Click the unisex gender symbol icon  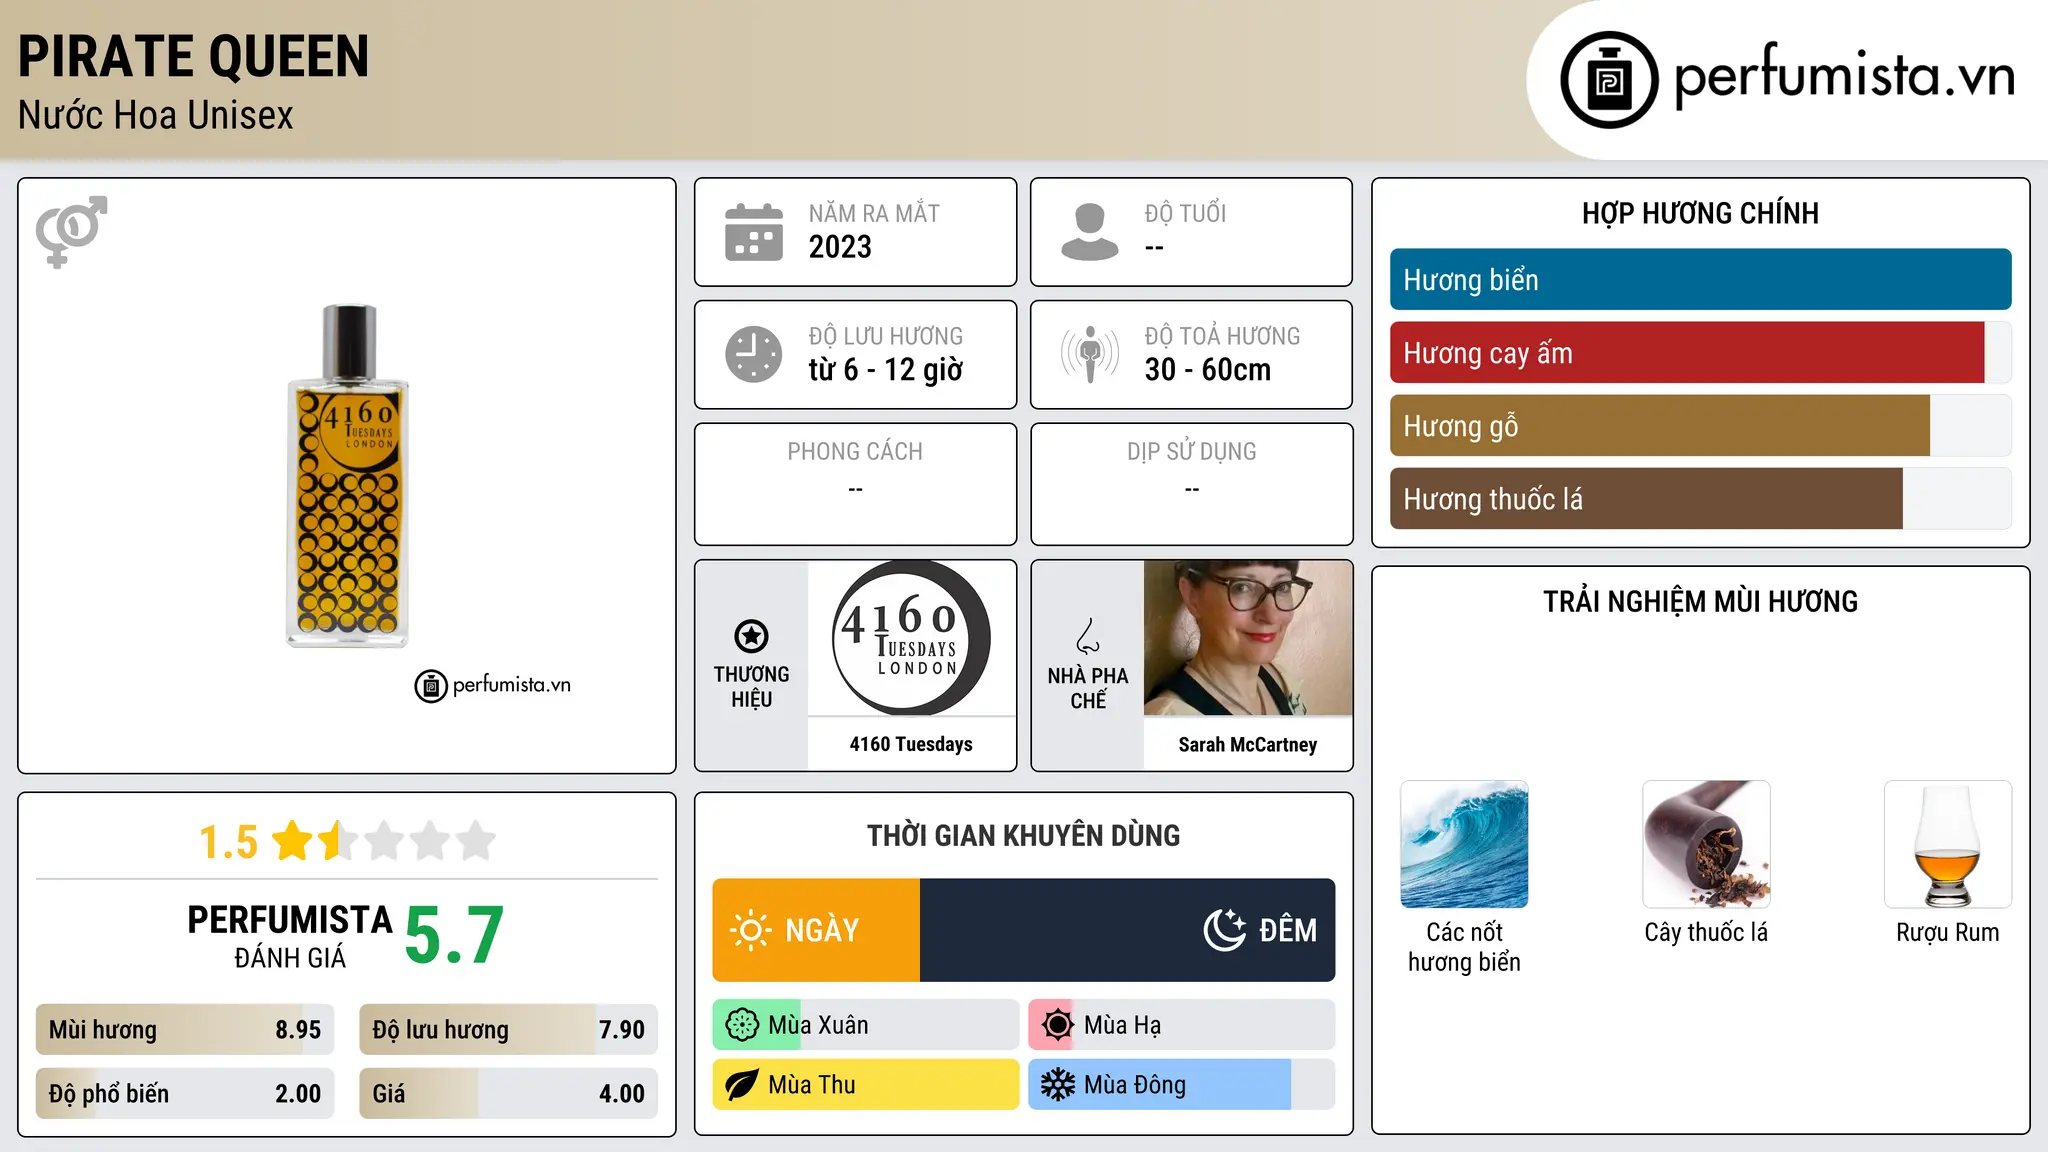(71, 232)
